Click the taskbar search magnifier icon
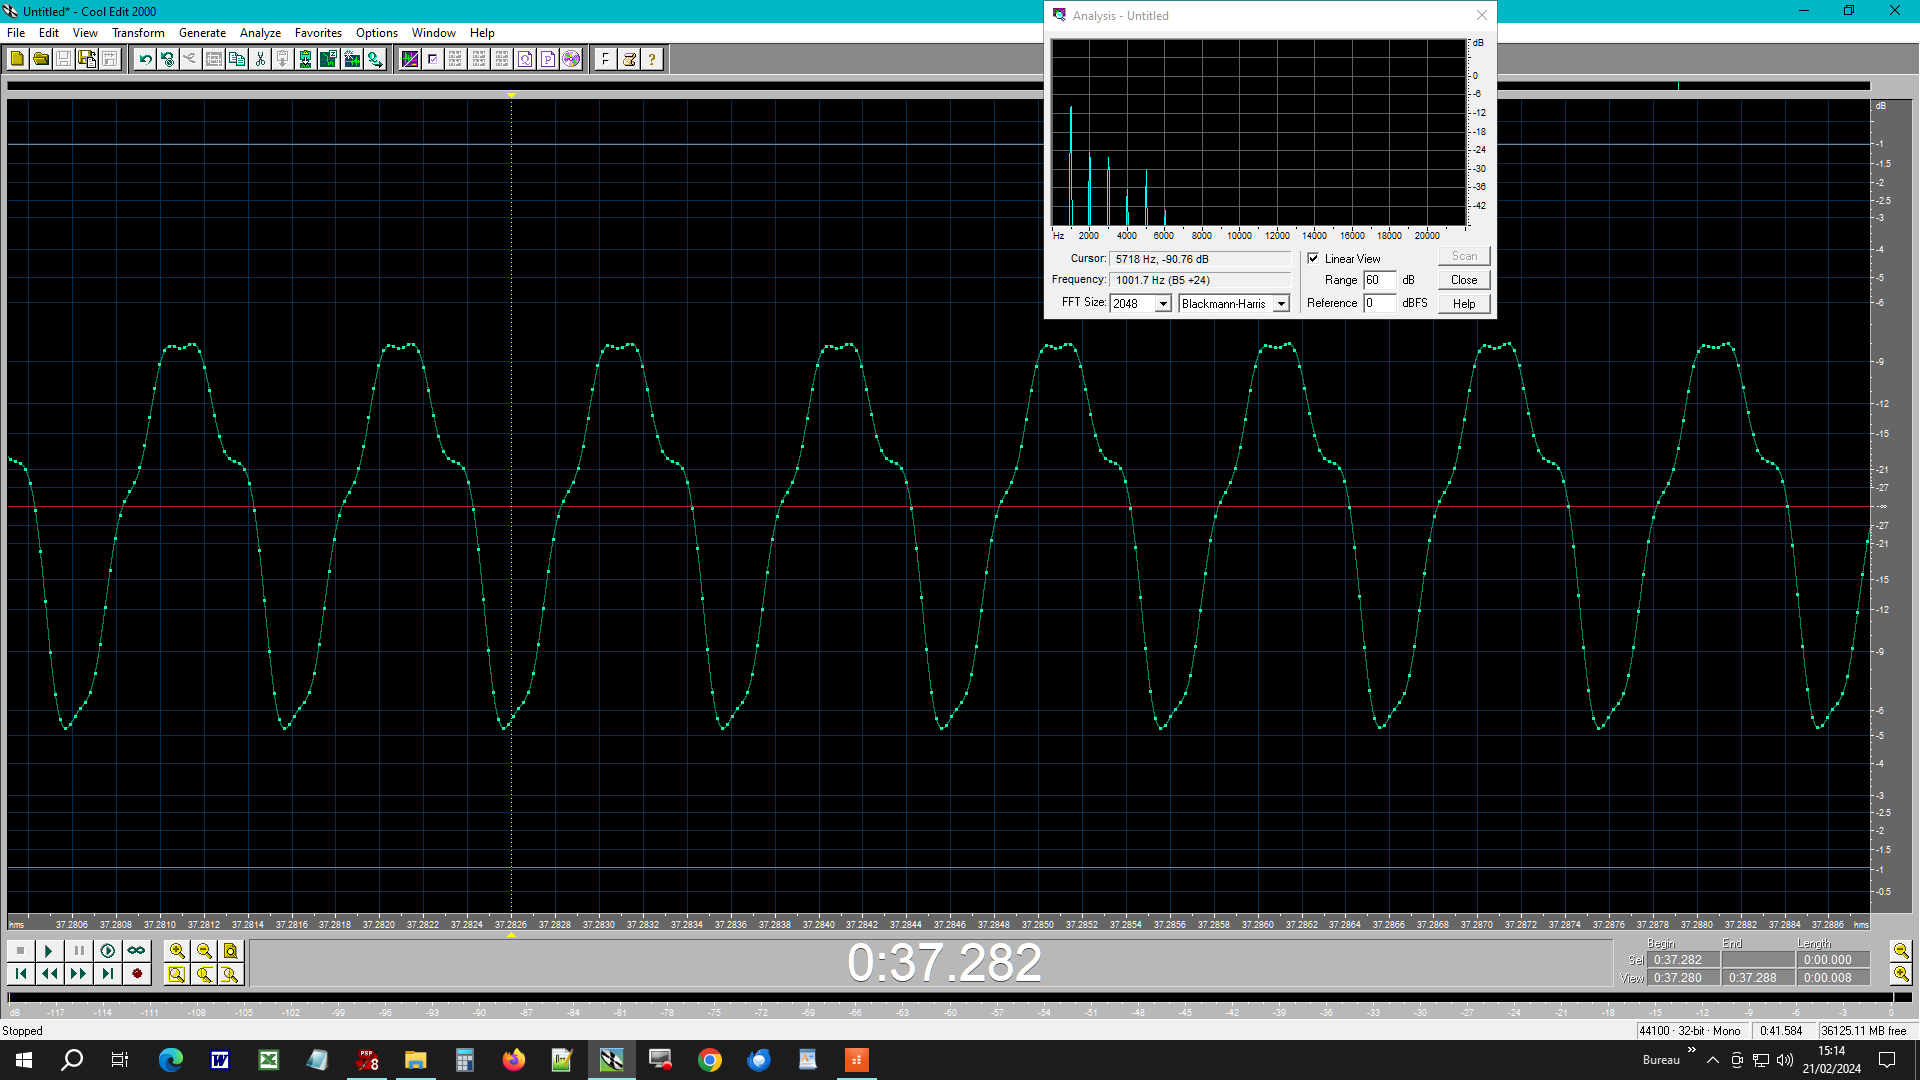The height and width of the screenshot is (1080, 1920). 72,1060
